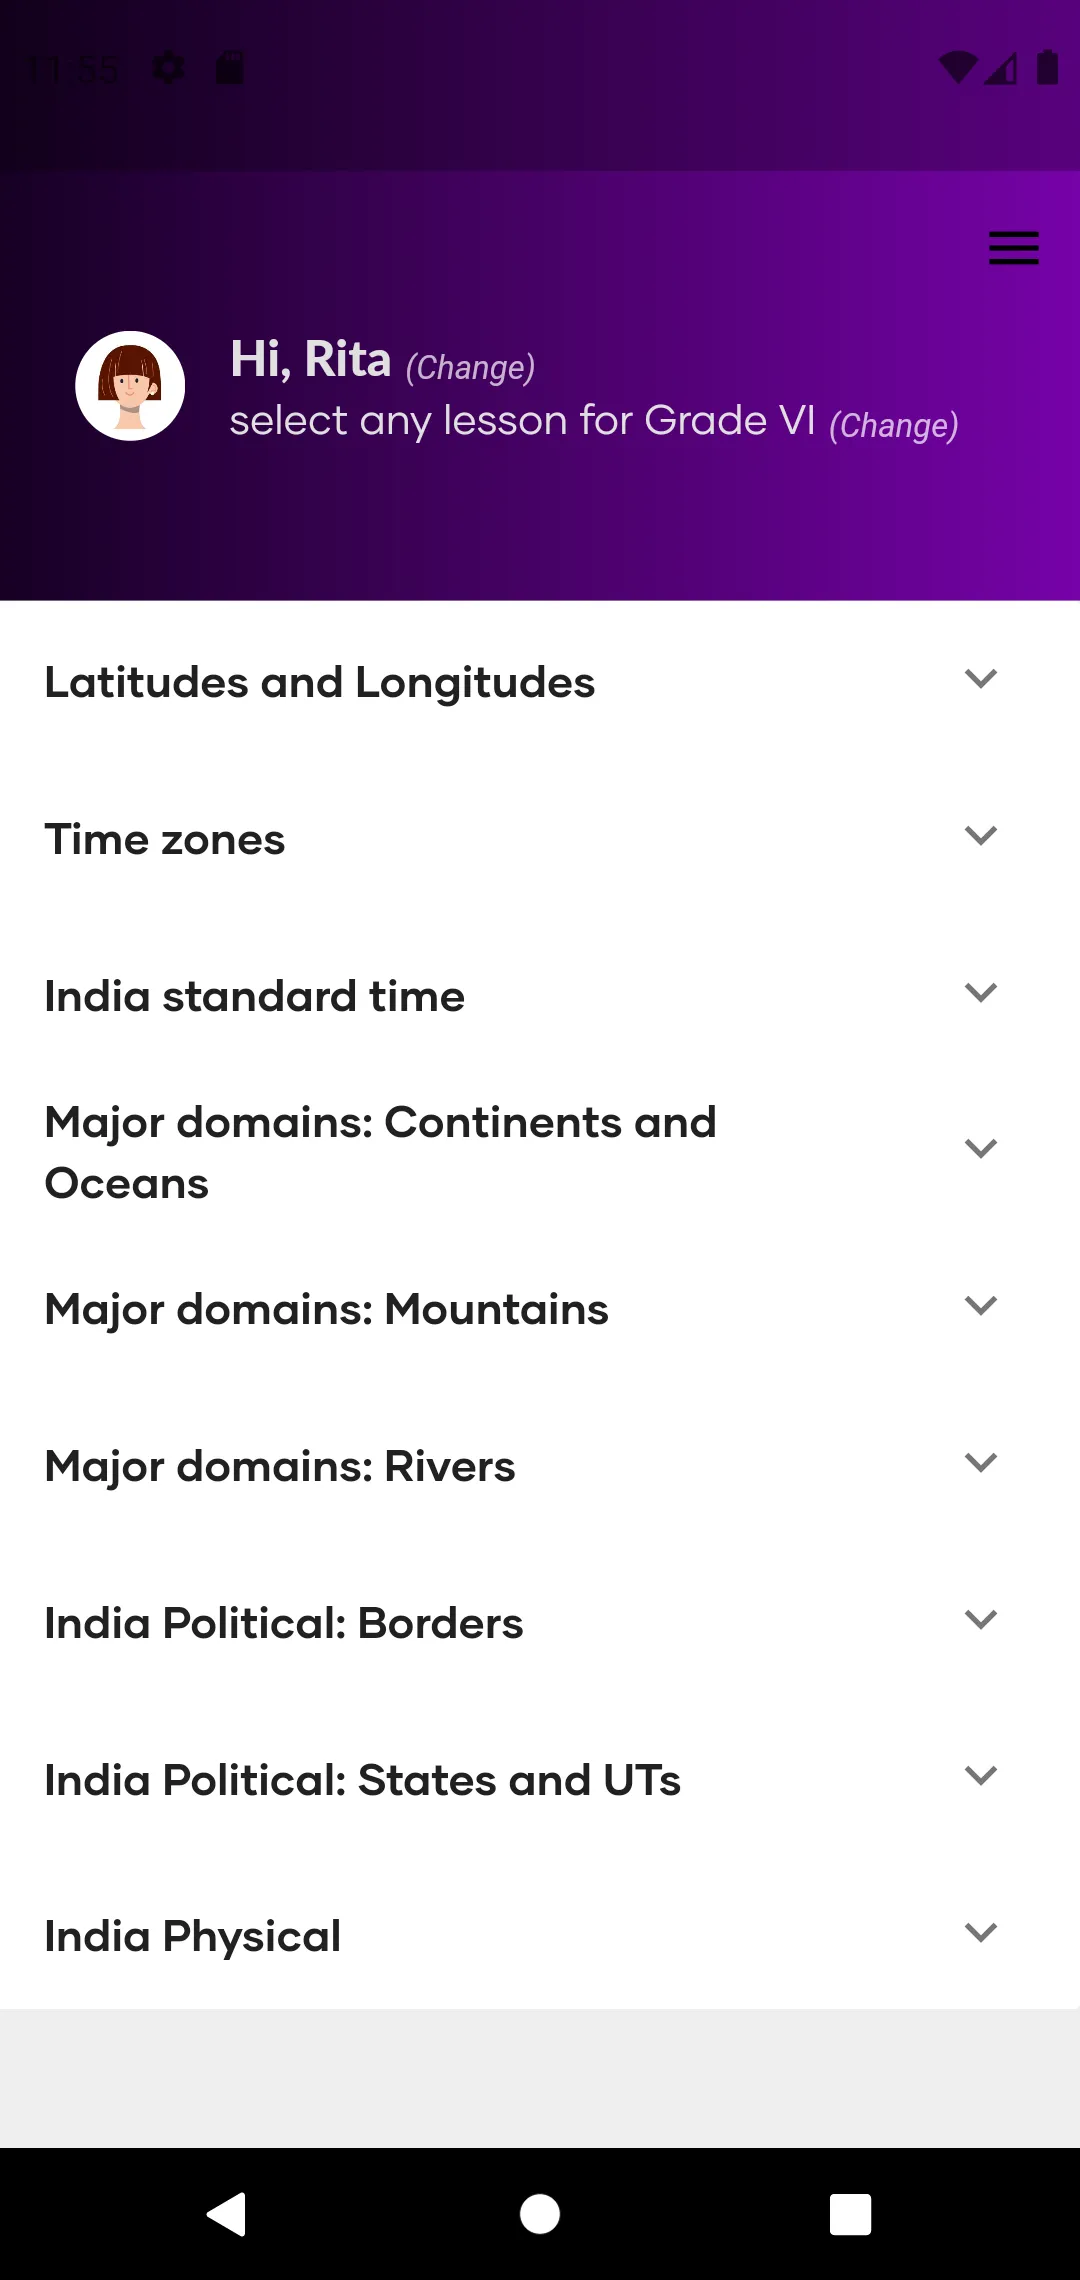This screenshot has height=2280, width=1080.
Task: Select the Time zones lesson title
Action: 165,840
